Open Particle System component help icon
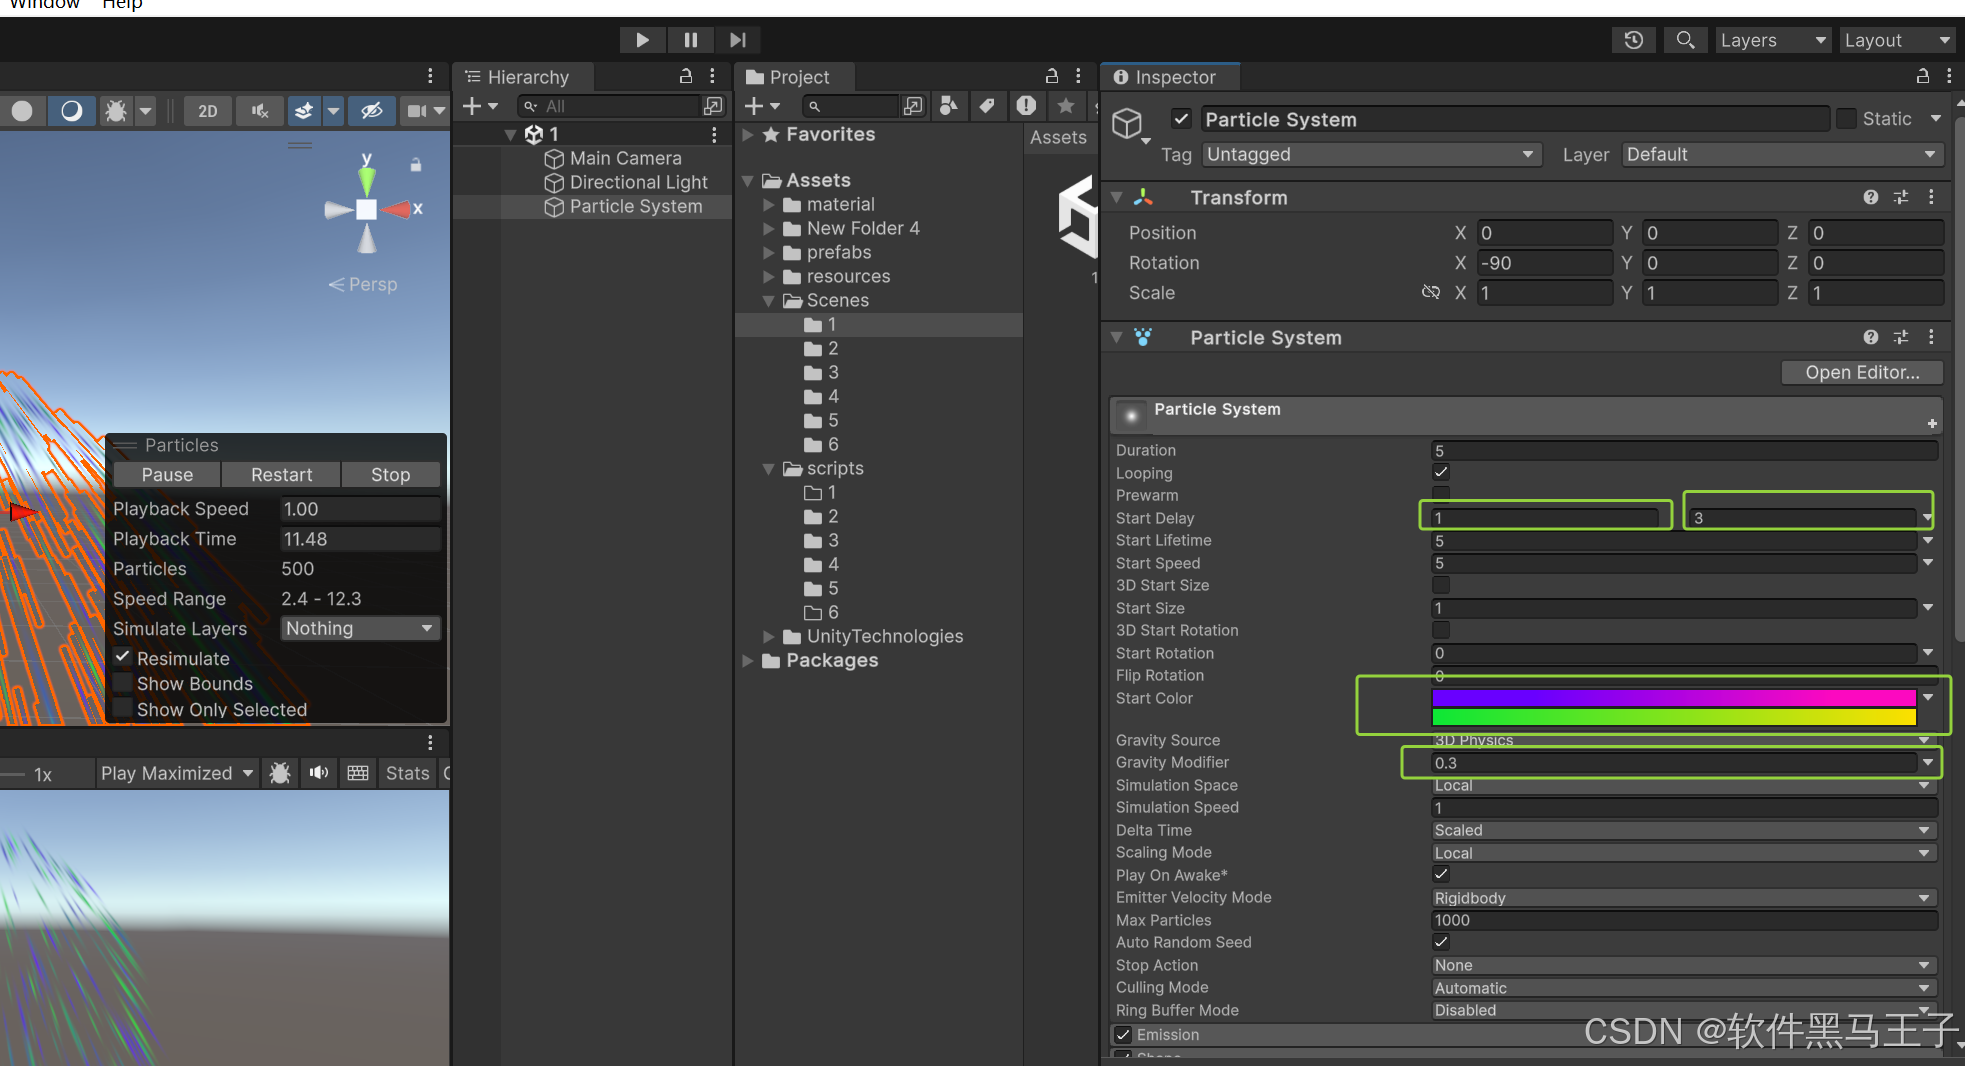The image size is (1965, 1066). 1870,337
